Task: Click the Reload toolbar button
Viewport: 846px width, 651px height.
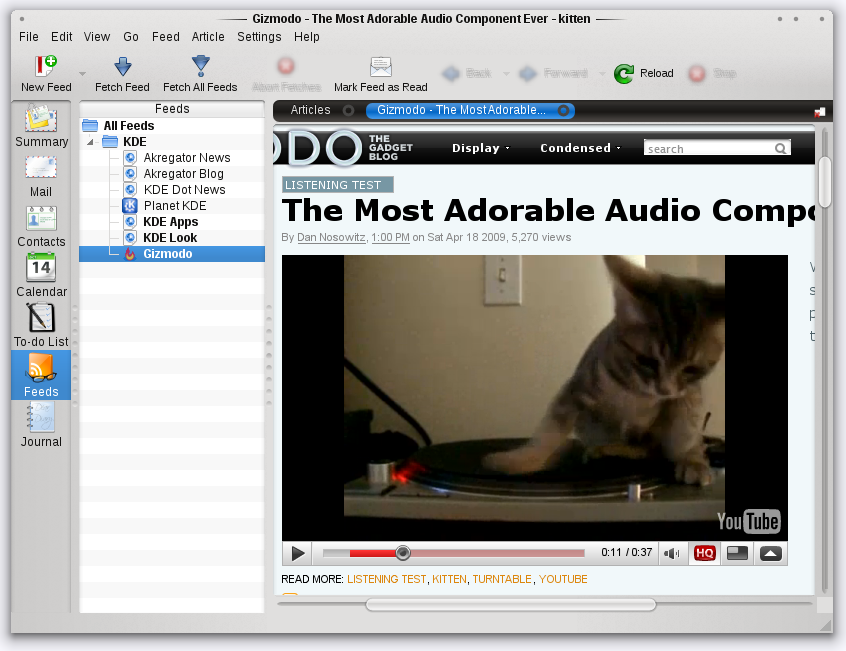Action: point(644,73)
